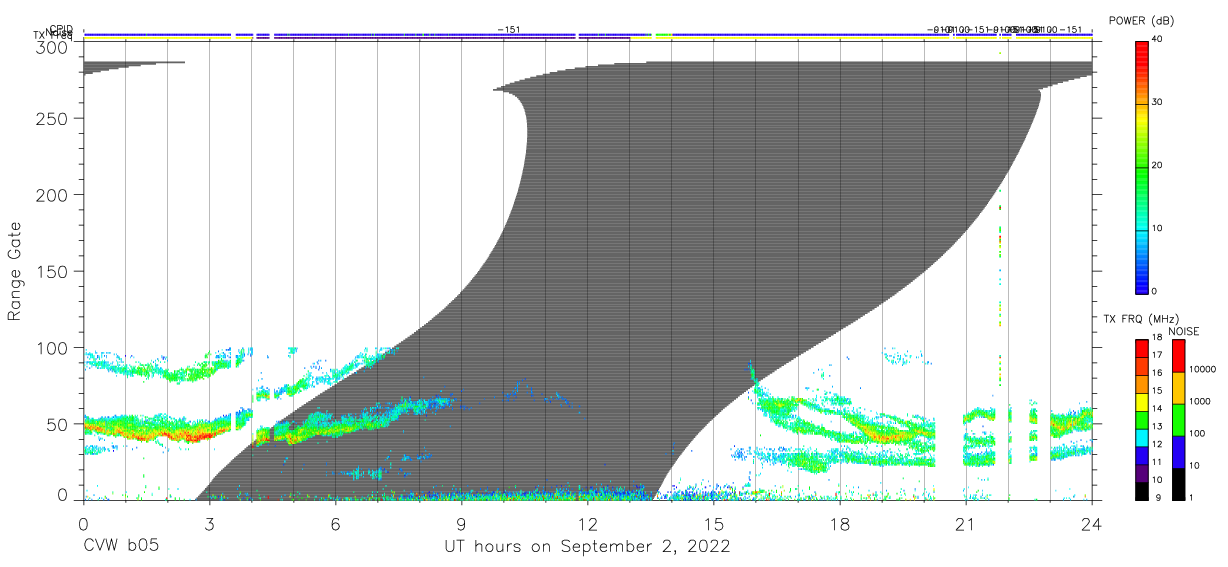Click the 12 label on TX frequency scale
The width and height of the screenshot is (1228, 567).
click(1156, 444)
